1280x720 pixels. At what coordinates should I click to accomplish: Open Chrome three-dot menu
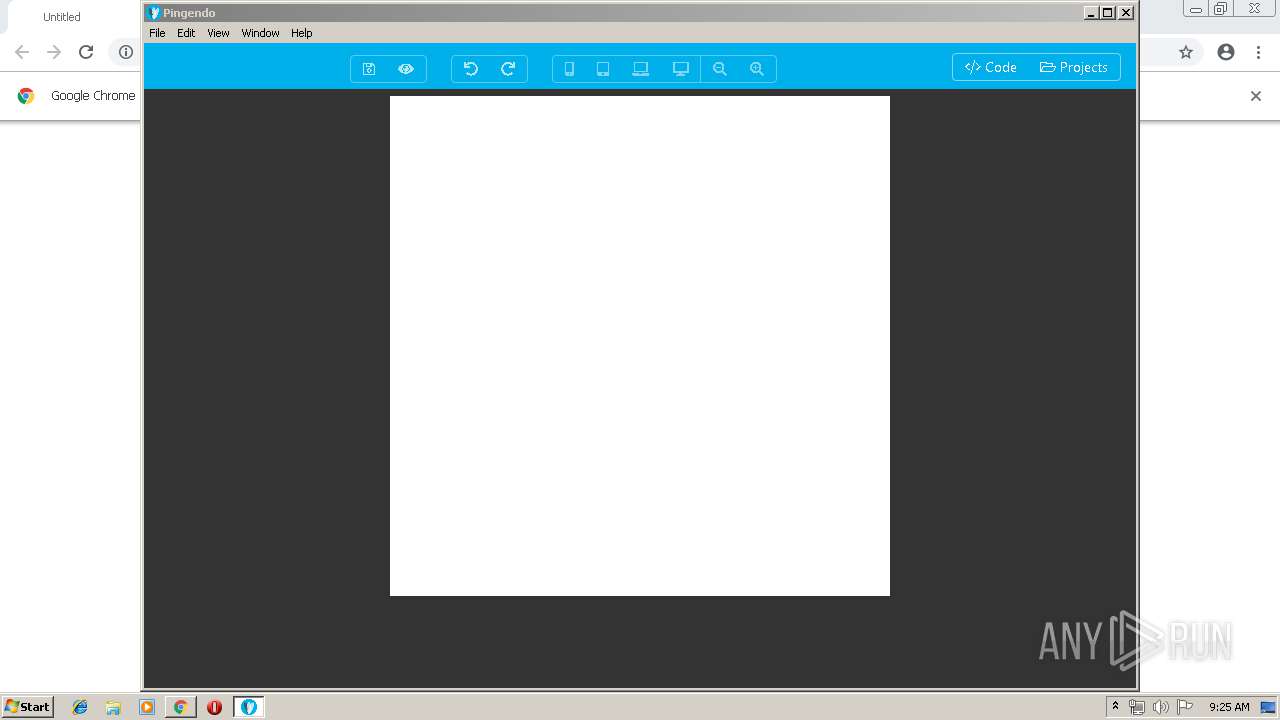tap(1258, 52)
